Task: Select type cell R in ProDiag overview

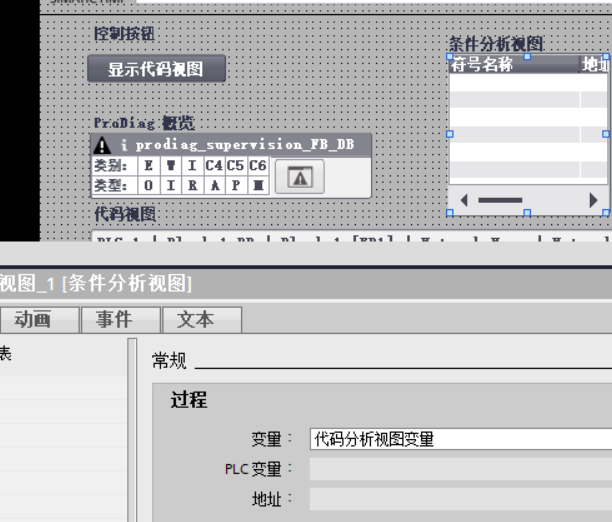Action: click(192, 185)
